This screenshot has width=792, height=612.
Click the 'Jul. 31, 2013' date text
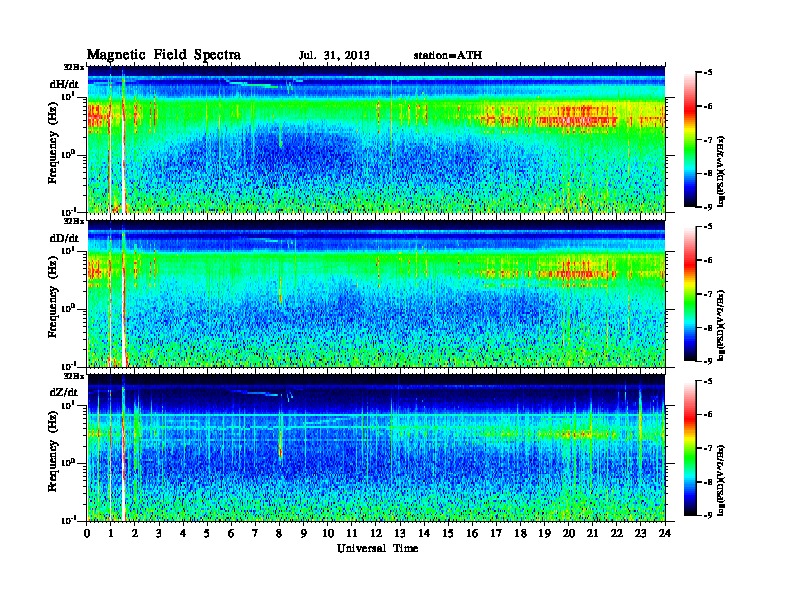334,56
